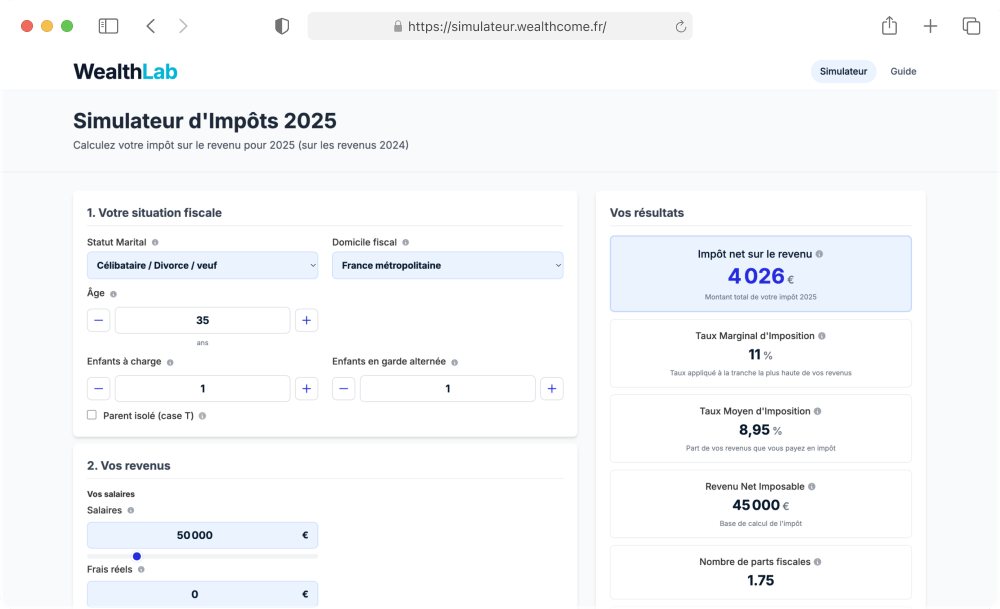Click the Safari share icon
The height and width of the screenshot is (609, 1000).
click(x=889, y=25)
